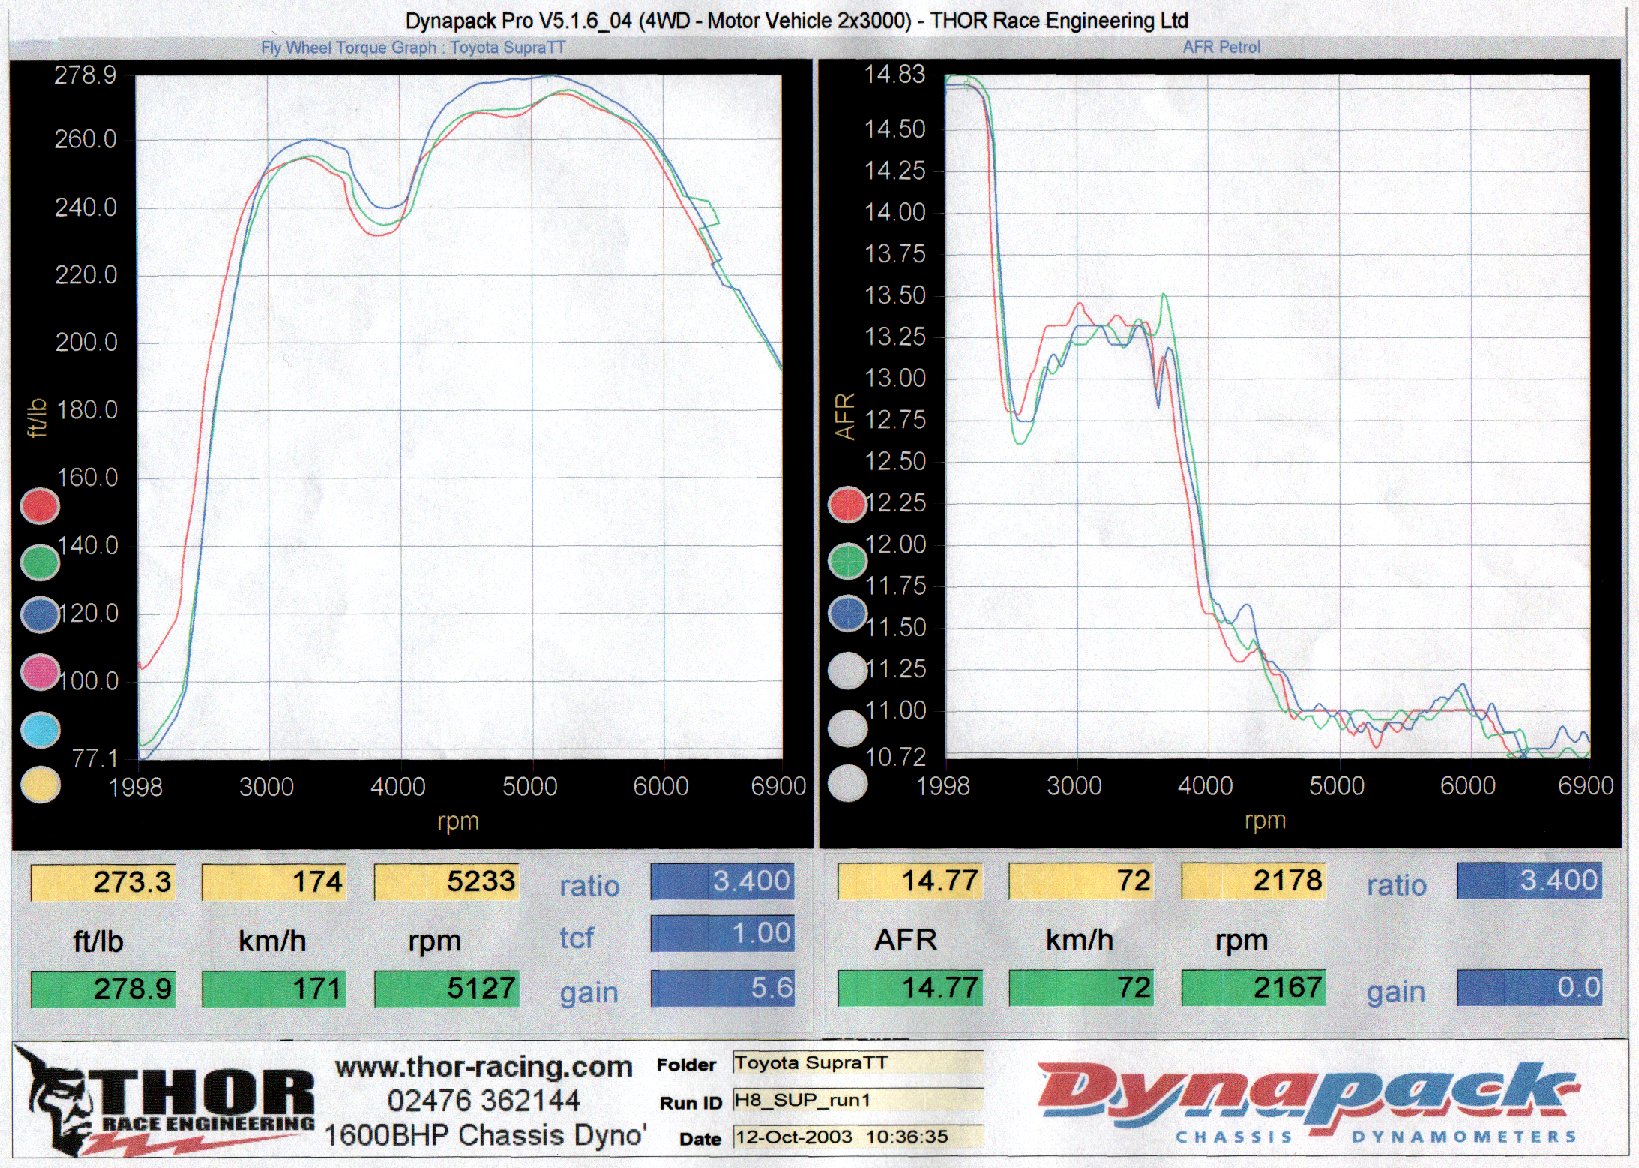The height and width of the screenshot is (1168, 1639).
Task: Click torque ratio label
Action: point(590,886)
